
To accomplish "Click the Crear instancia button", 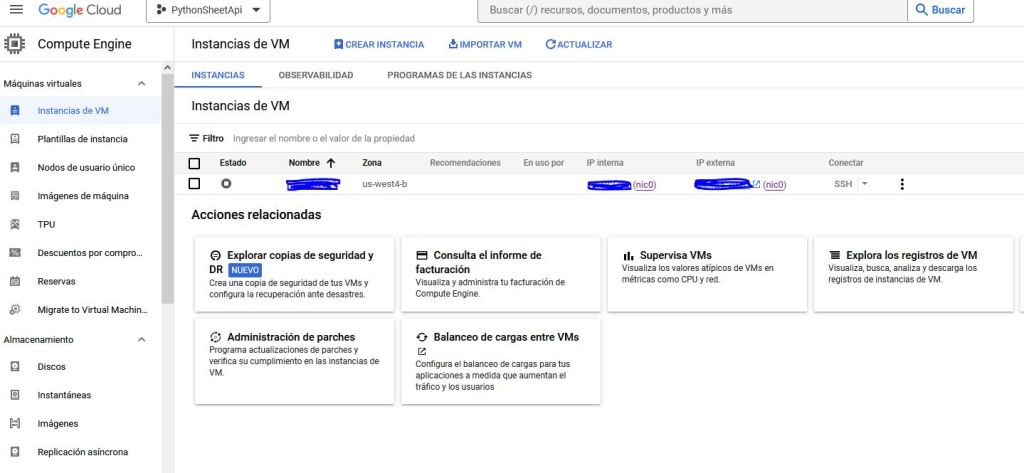I will 379,45.
